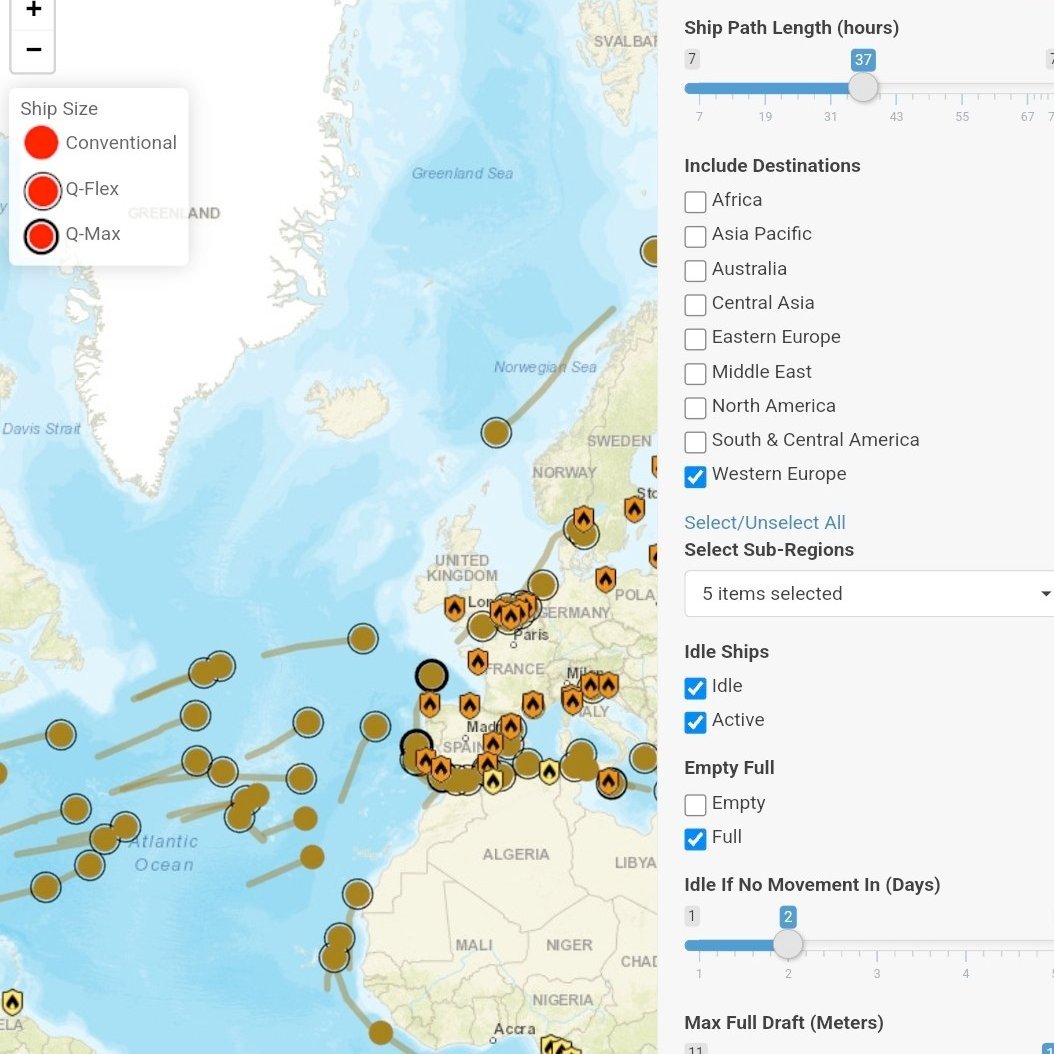1054x1054 pixels.
Task: Click the easternmost terminal icon near Milan
Action: point(608,686)
